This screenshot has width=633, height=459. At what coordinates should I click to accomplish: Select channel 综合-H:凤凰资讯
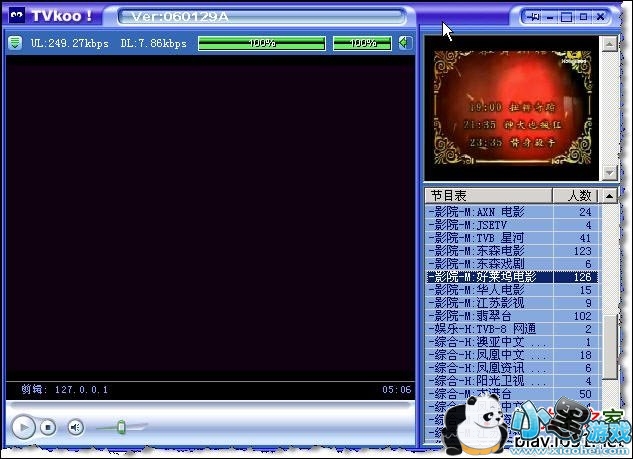[x=513, y=368]
